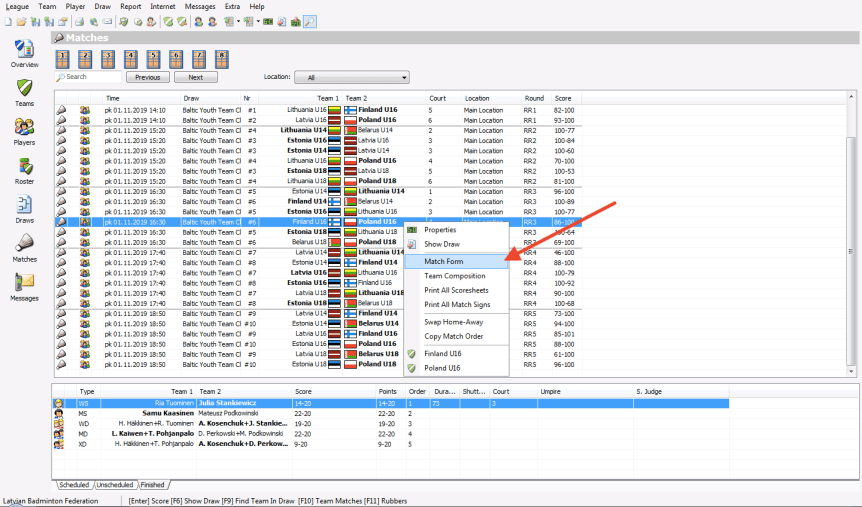
Task: Click the Open folder toolbar icon
Action: coord(21,22)
